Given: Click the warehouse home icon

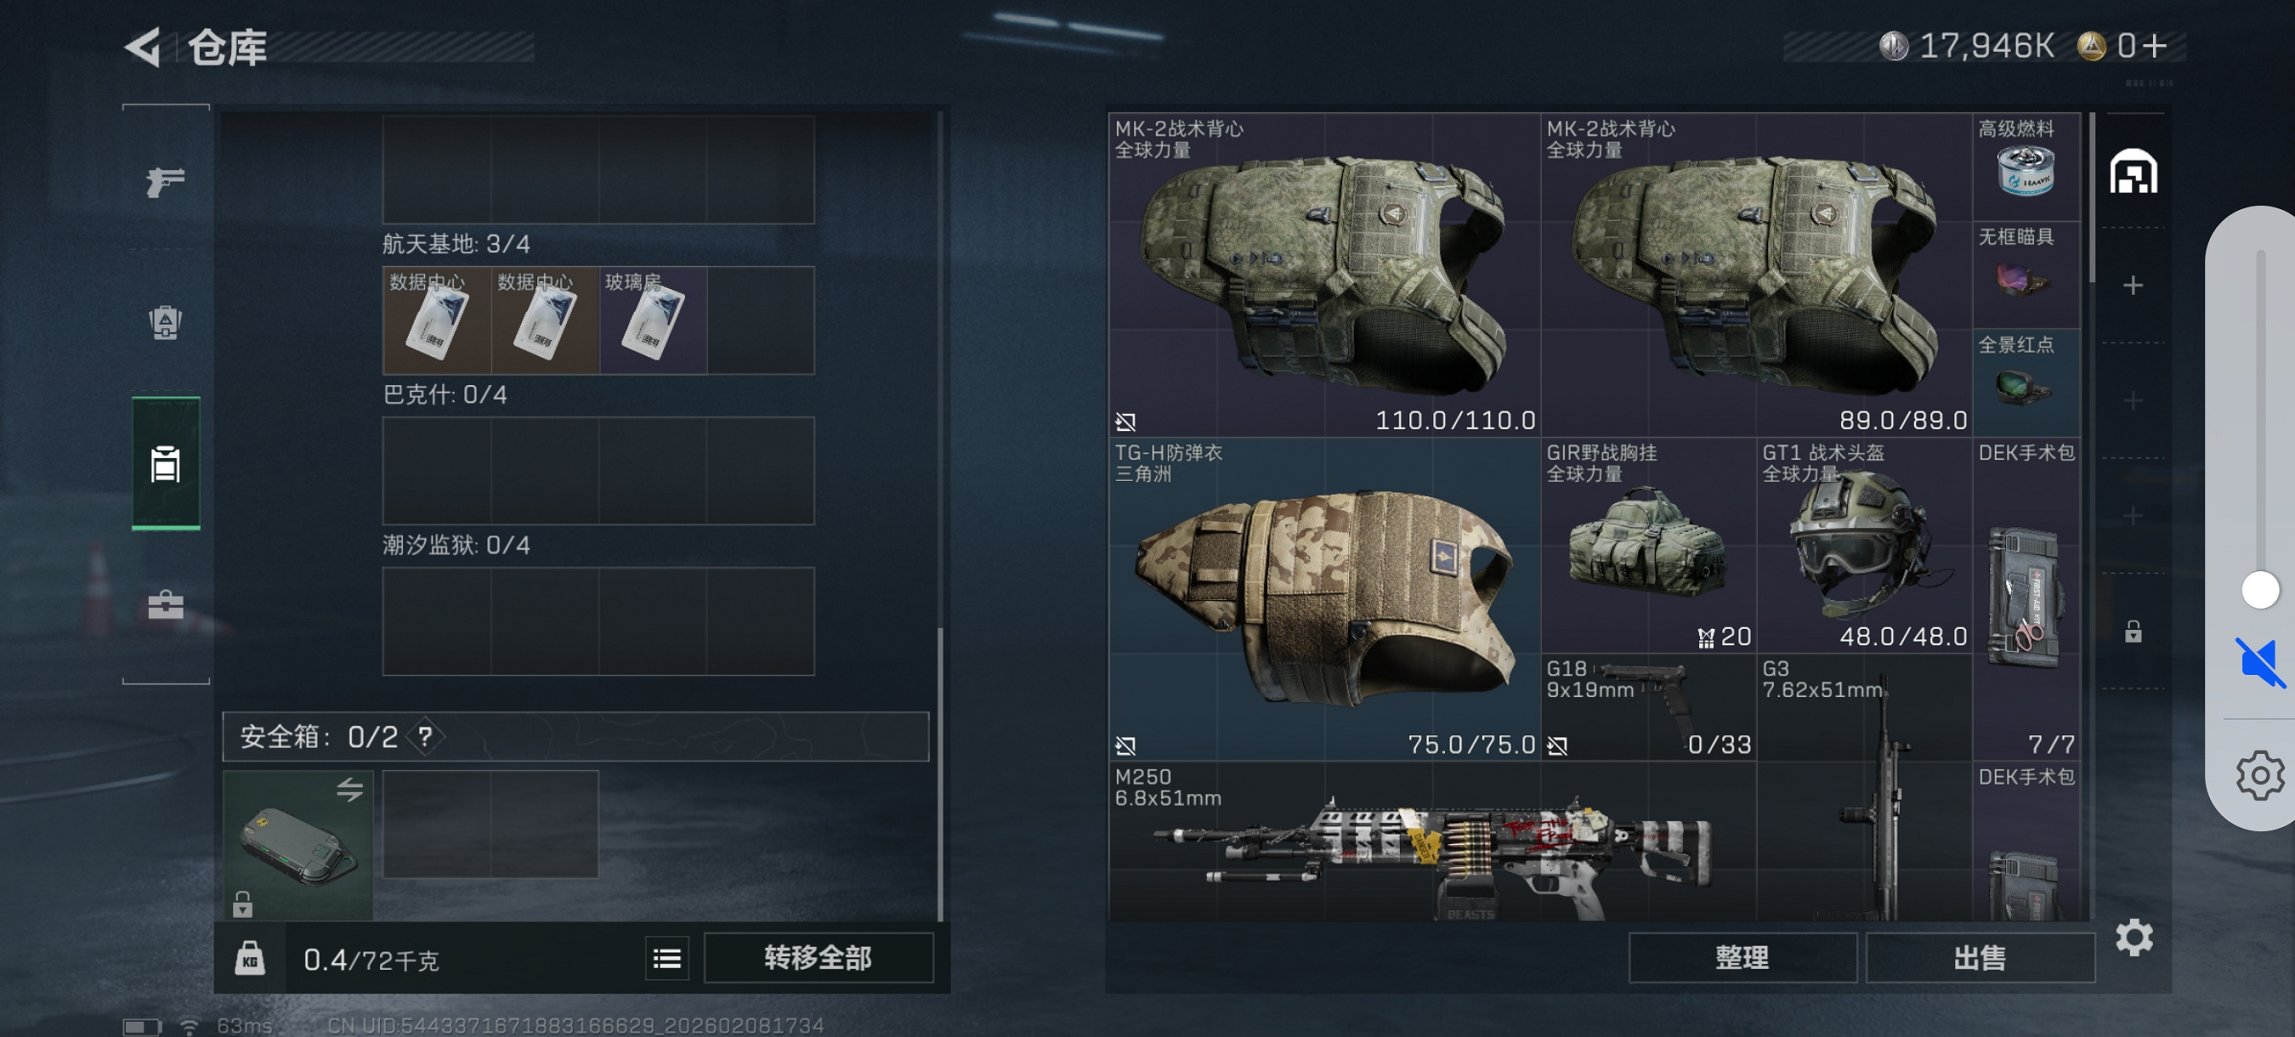Looking at the screenshot, I should [2133, 172].
